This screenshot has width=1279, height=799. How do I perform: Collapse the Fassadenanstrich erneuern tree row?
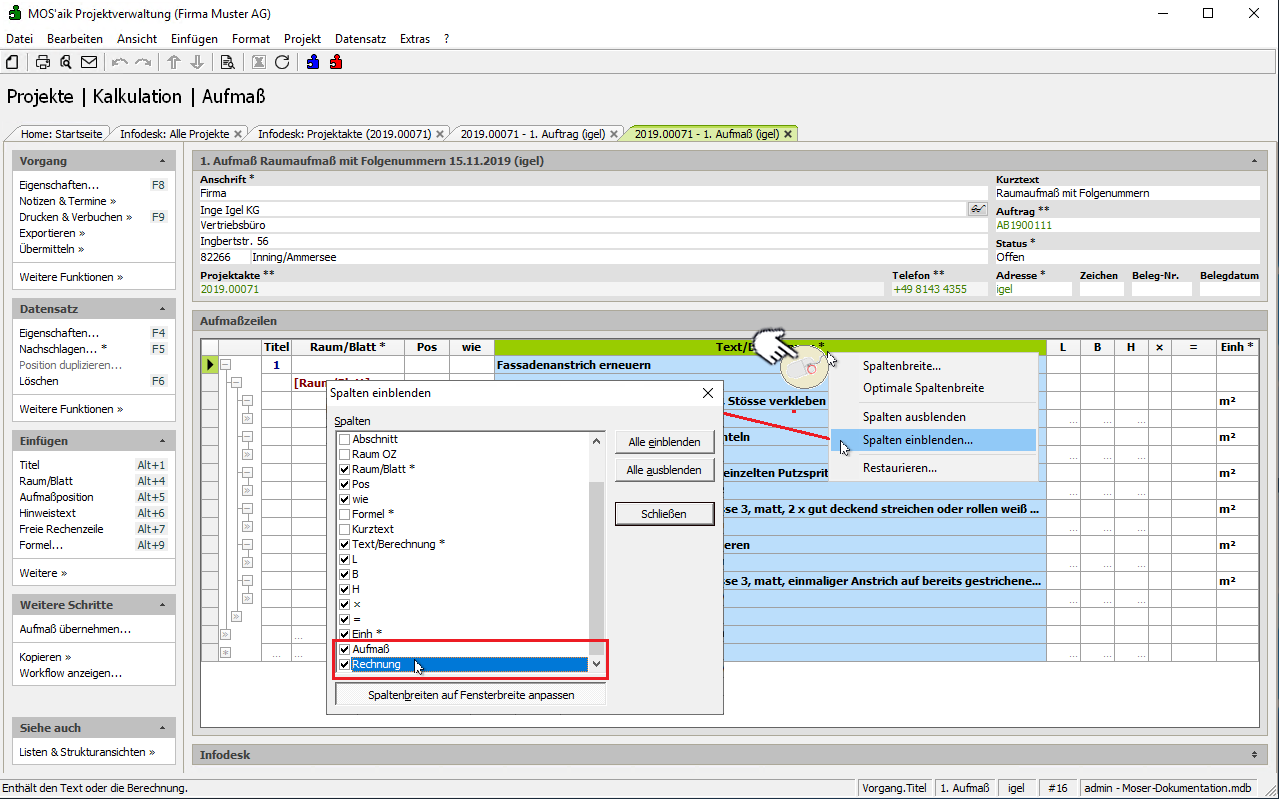[x=226, y=365]
